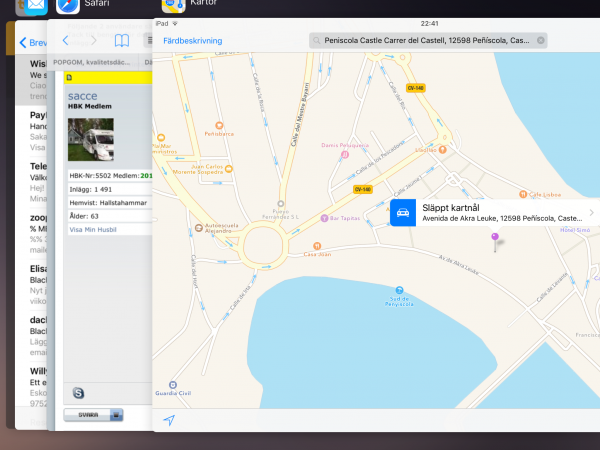Click the purple dropped pin on map

pos(494,238)
